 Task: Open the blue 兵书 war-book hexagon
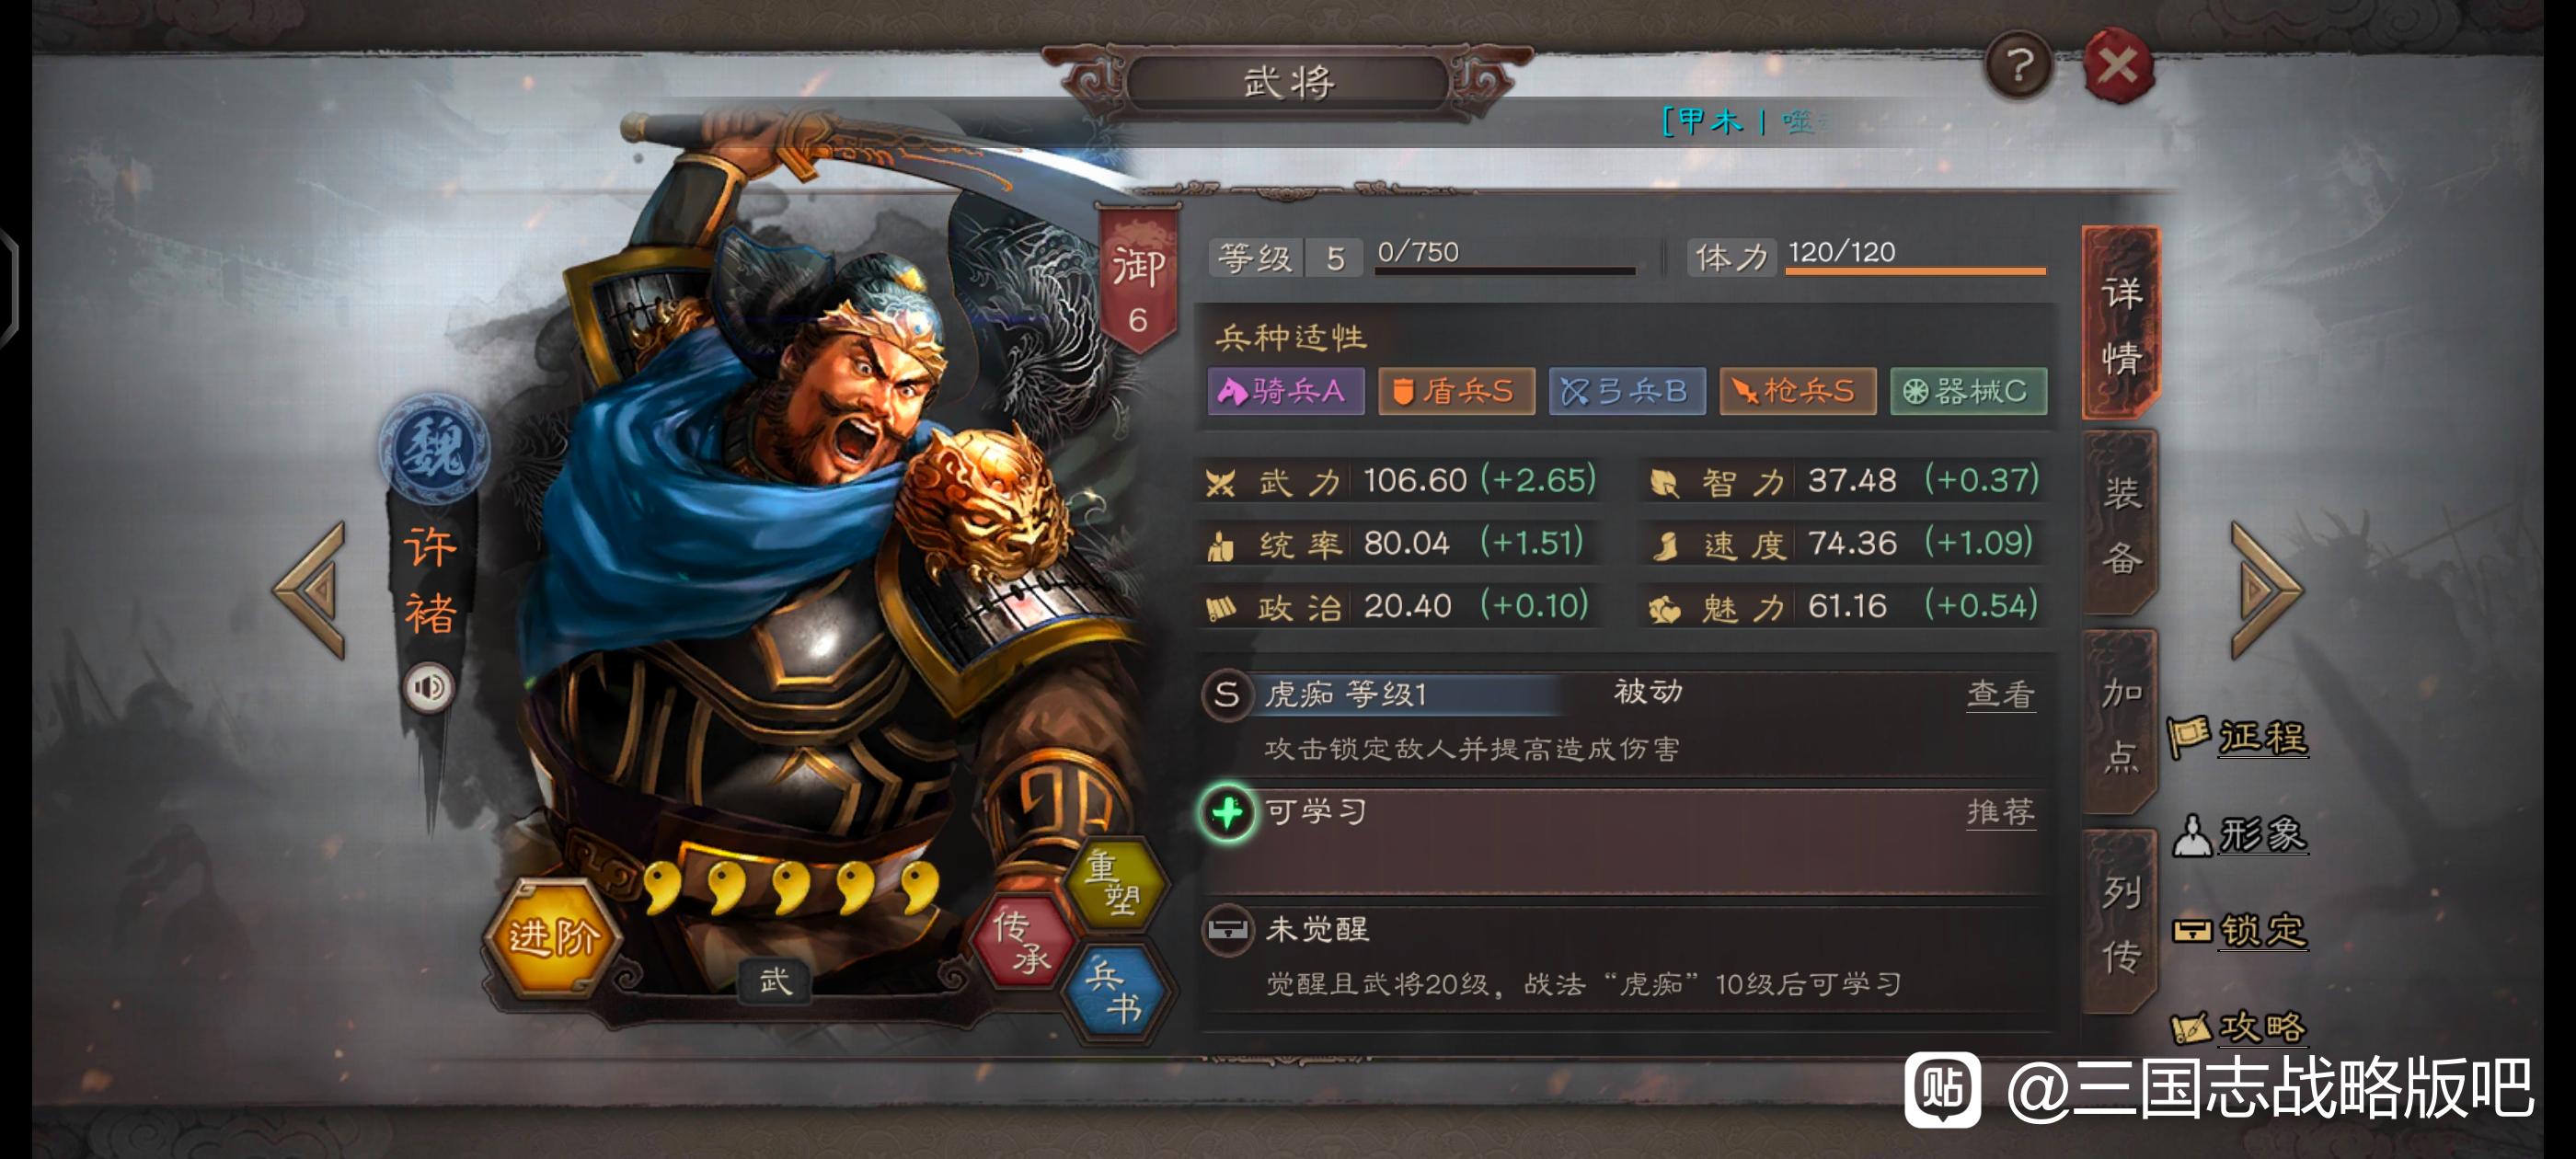(1115, 990)
